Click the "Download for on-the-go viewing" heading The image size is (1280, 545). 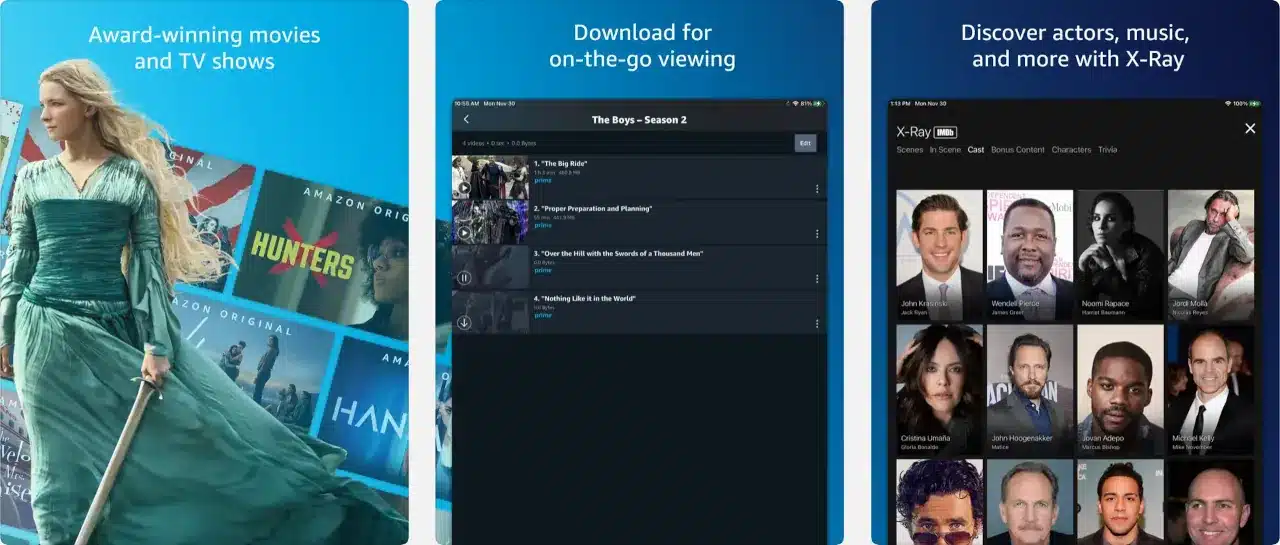(641, 46)
